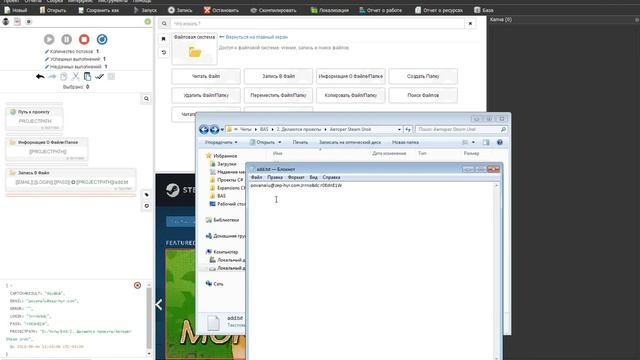Viewport: 640px width, 360px height.
Task: Click the Удалить Файл/Папку button
Action: (206, 95)
